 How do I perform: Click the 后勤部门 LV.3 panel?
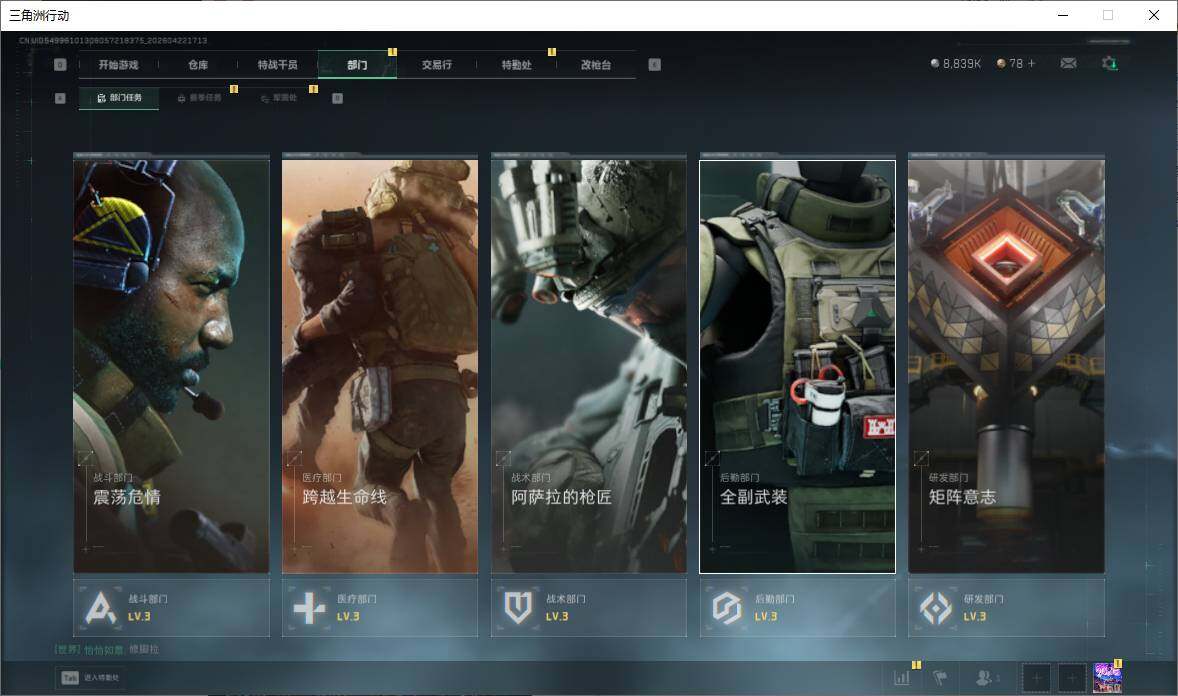[797, 607]
